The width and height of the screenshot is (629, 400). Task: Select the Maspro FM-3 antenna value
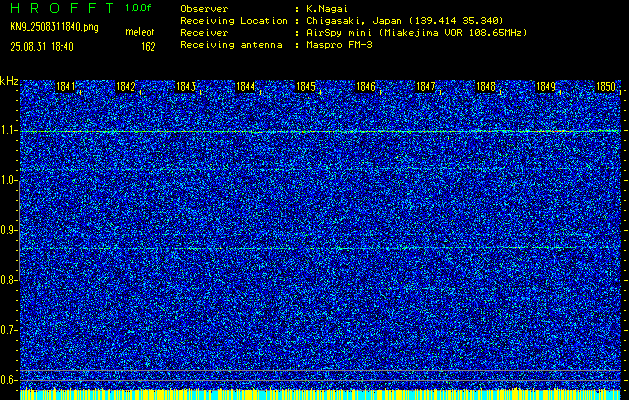coord(339,45)
